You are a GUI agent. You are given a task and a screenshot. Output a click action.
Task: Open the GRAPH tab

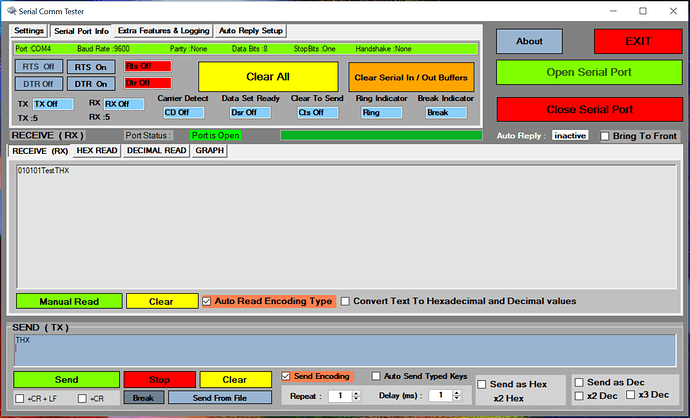[209, 150]
